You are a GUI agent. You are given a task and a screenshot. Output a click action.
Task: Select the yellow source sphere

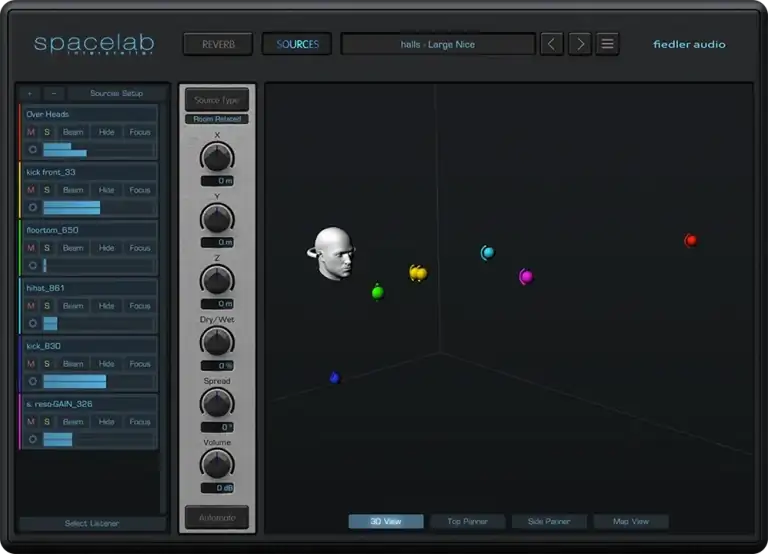(418, 273)
